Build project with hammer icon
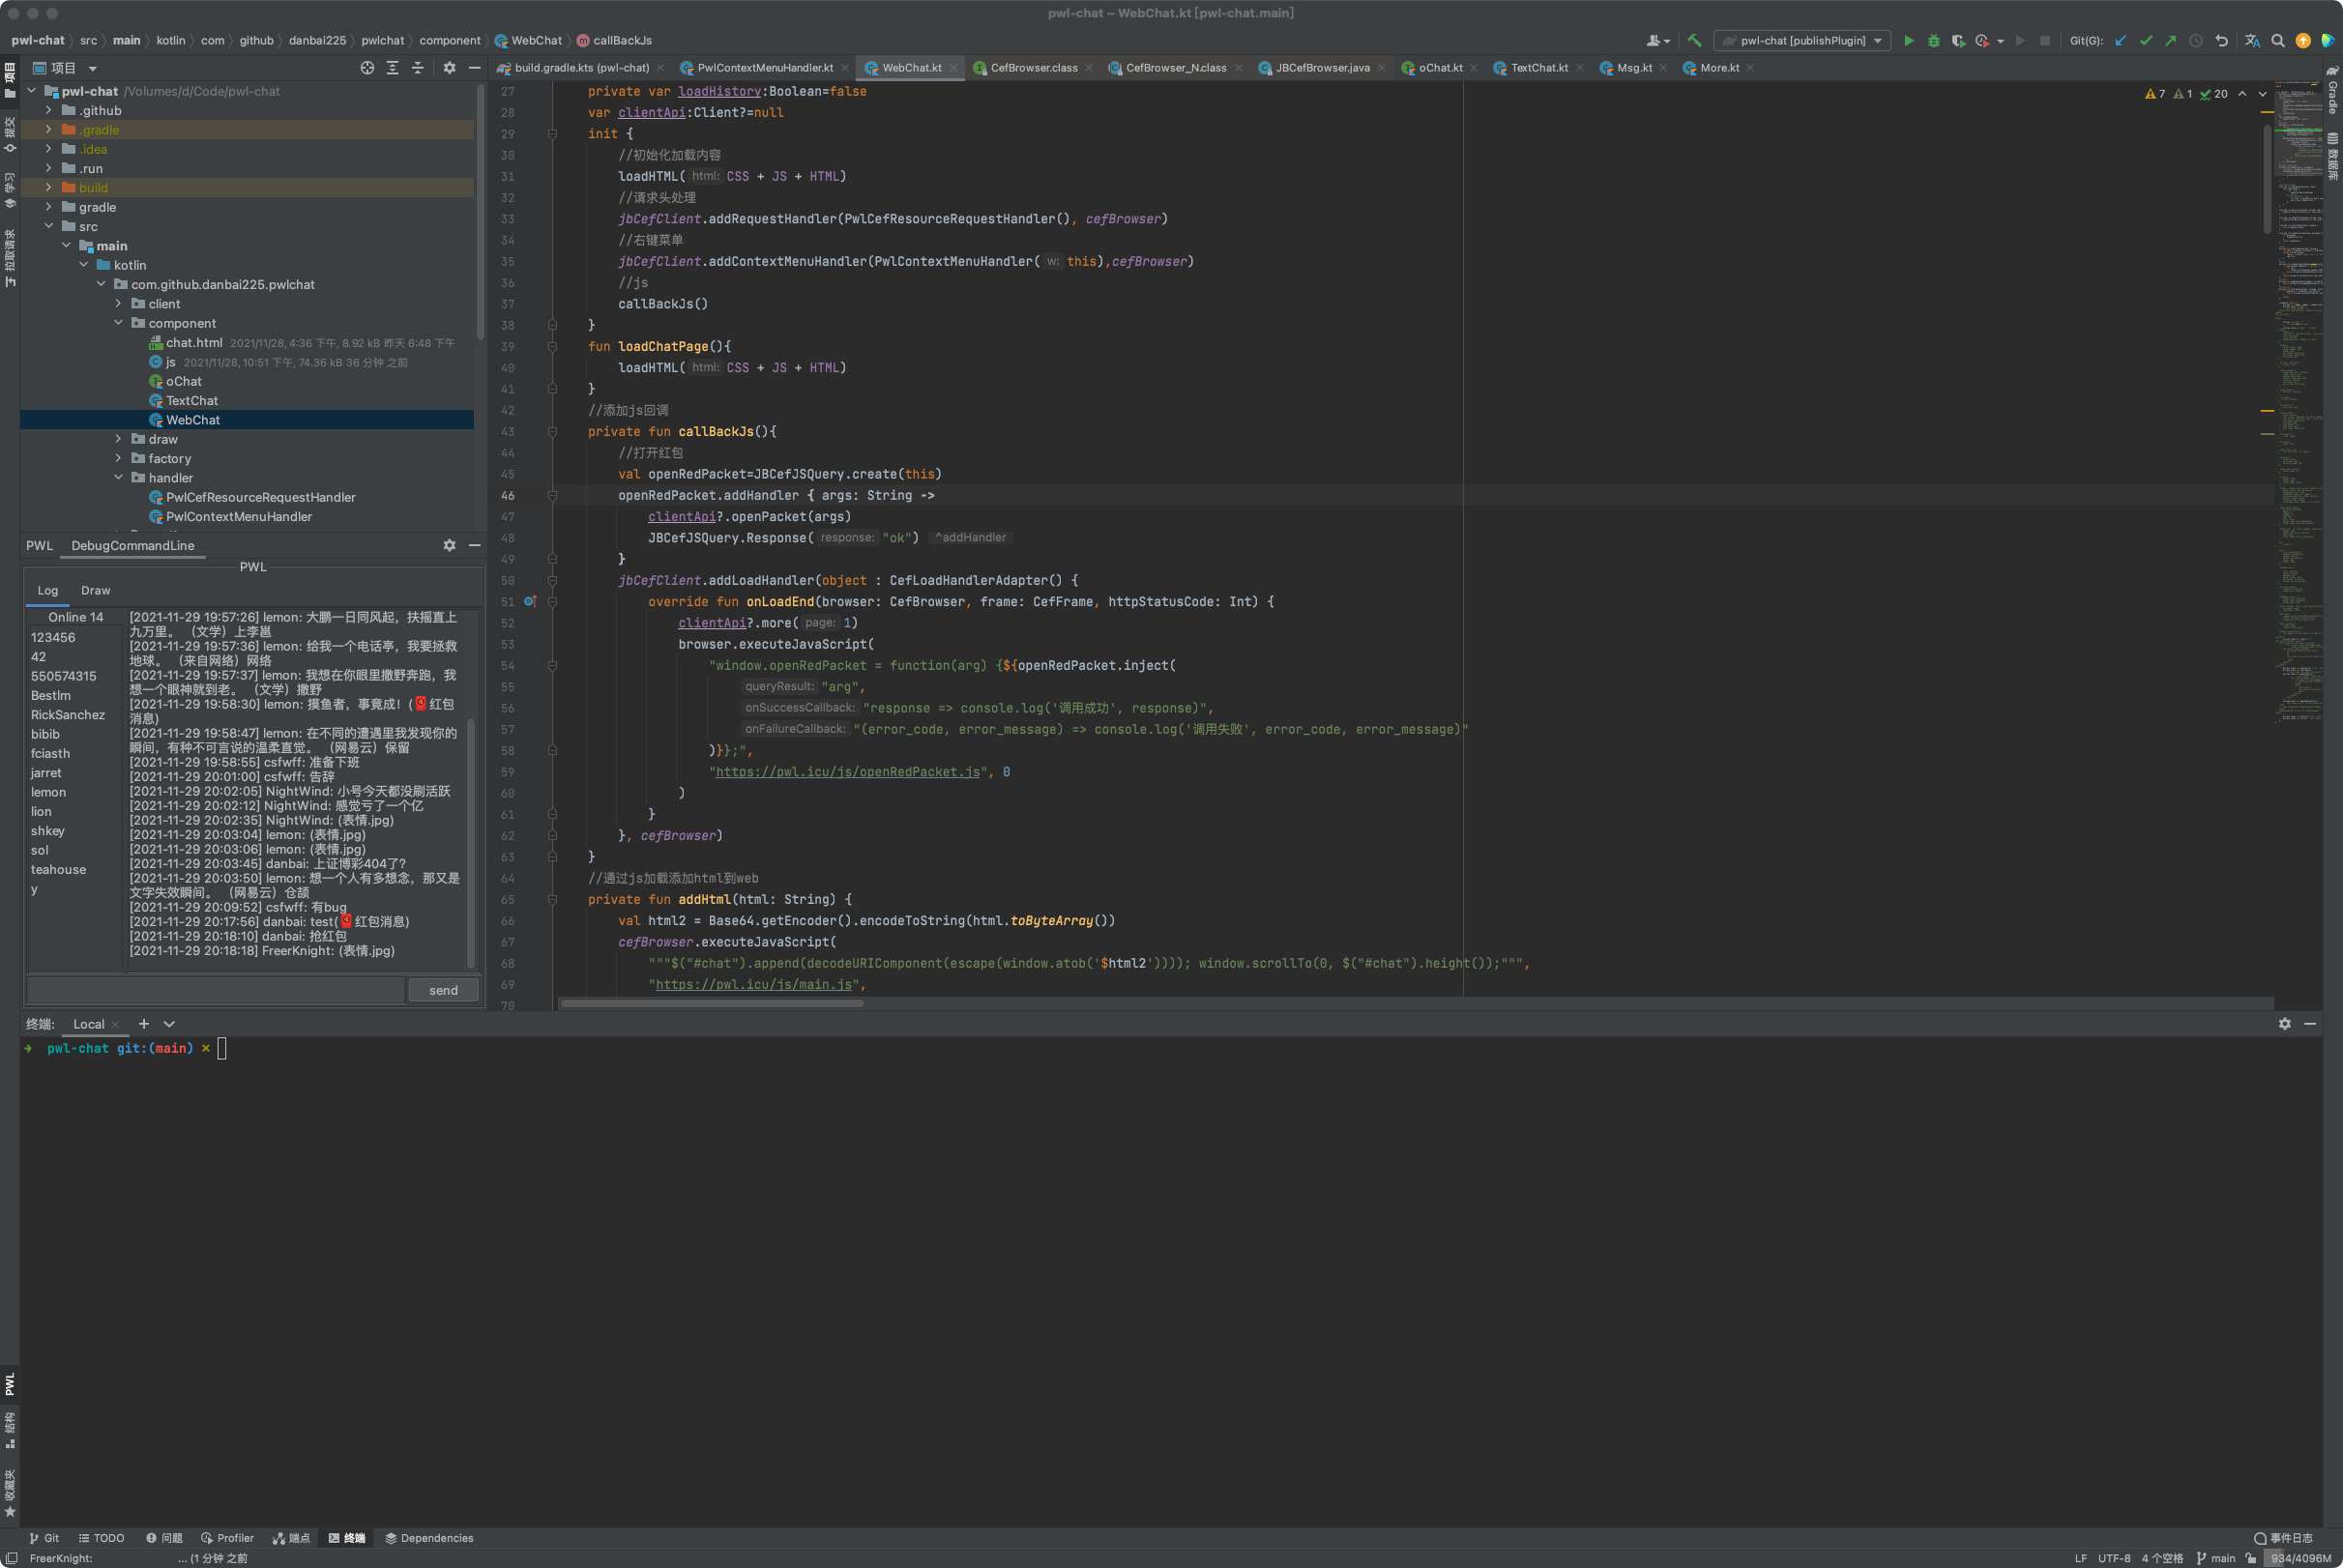Viewport: 2343px width, 1568px height. pyautogui.click(x=1694, y=41)
